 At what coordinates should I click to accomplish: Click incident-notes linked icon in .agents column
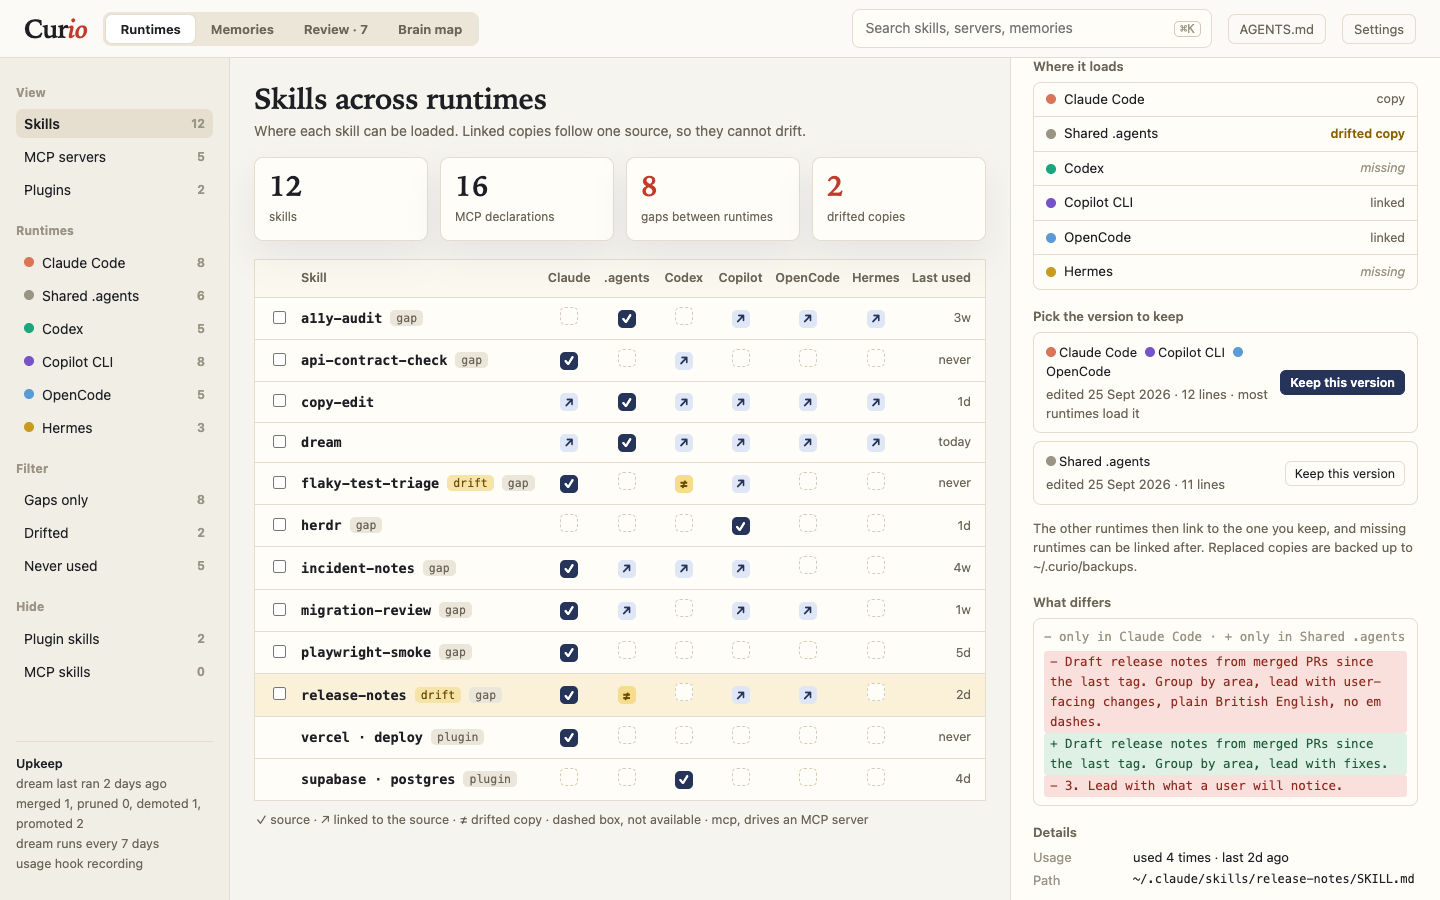(627, 569)
